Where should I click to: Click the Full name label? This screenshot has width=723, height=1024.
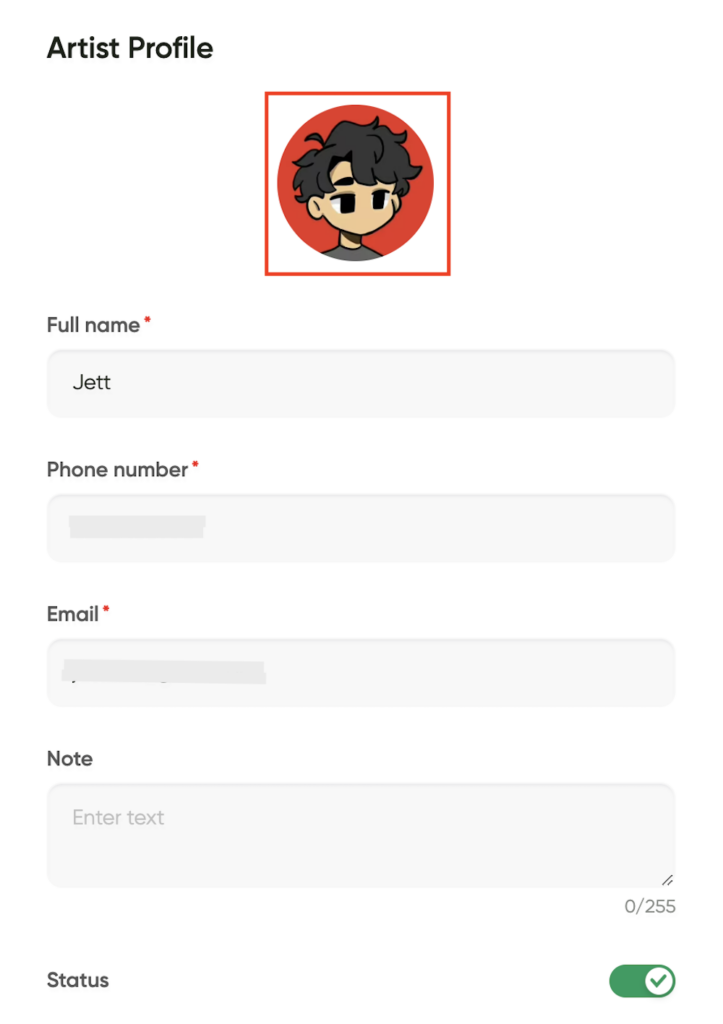click(x=93, y=325)
